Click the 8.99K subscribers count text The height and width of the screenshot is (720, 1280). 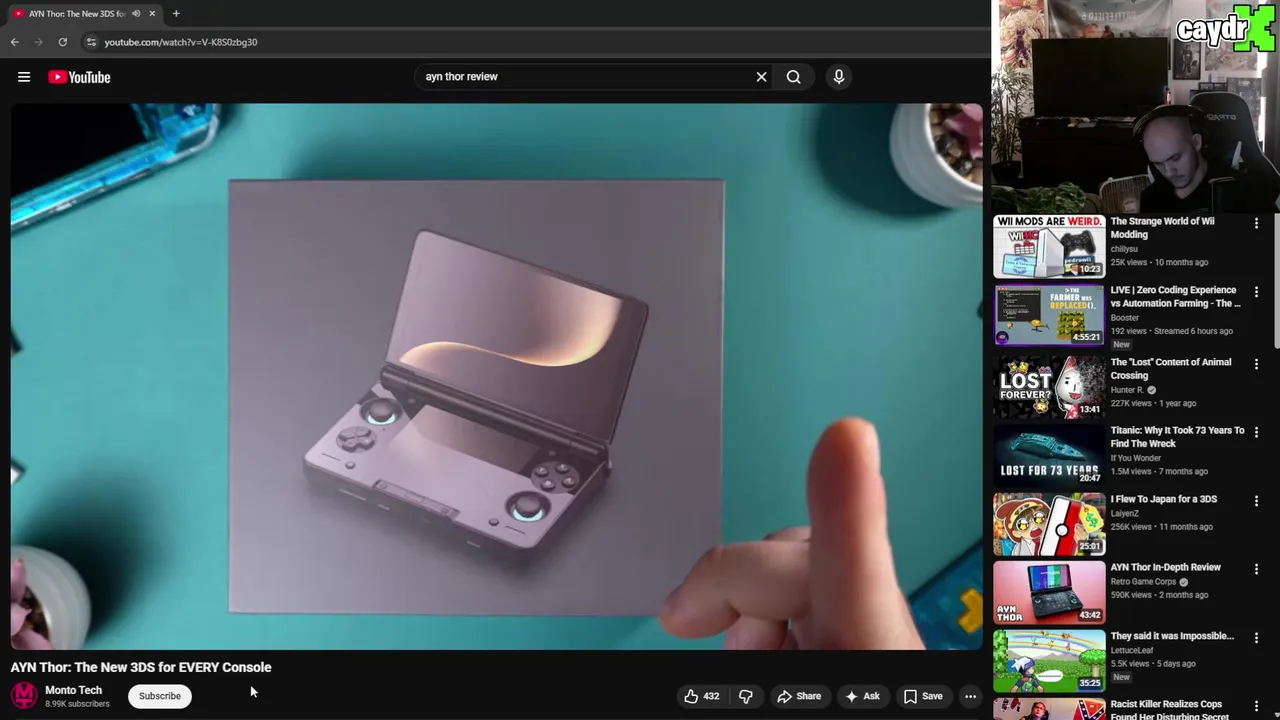pos(77,704)
